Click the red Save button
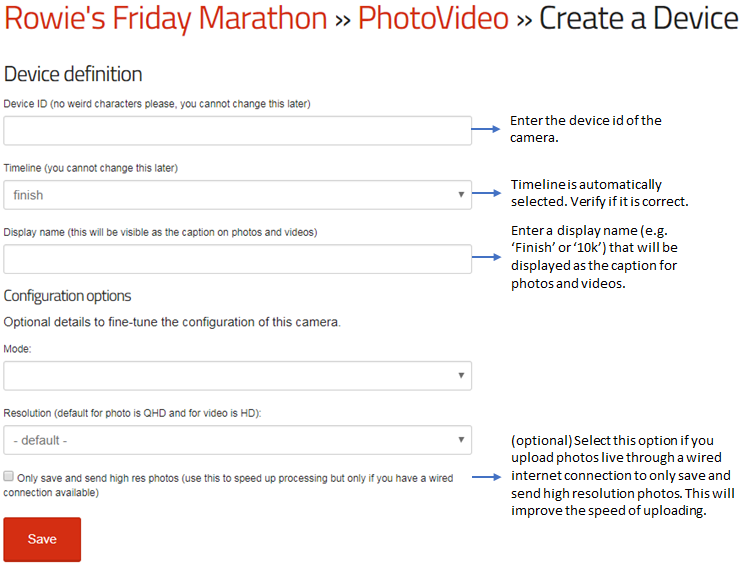Viewport: 746px width, 568px height. 42,539
